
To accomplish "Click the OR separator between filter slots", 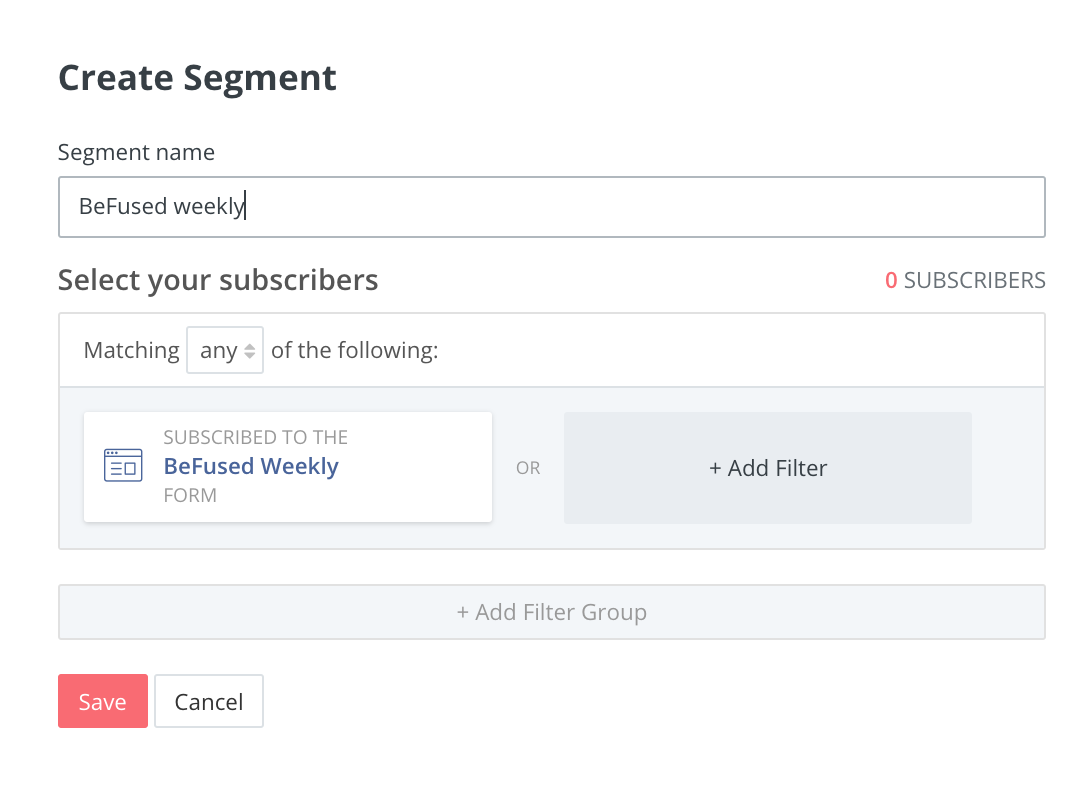I will pyautogui.click(x=528, y=467).
